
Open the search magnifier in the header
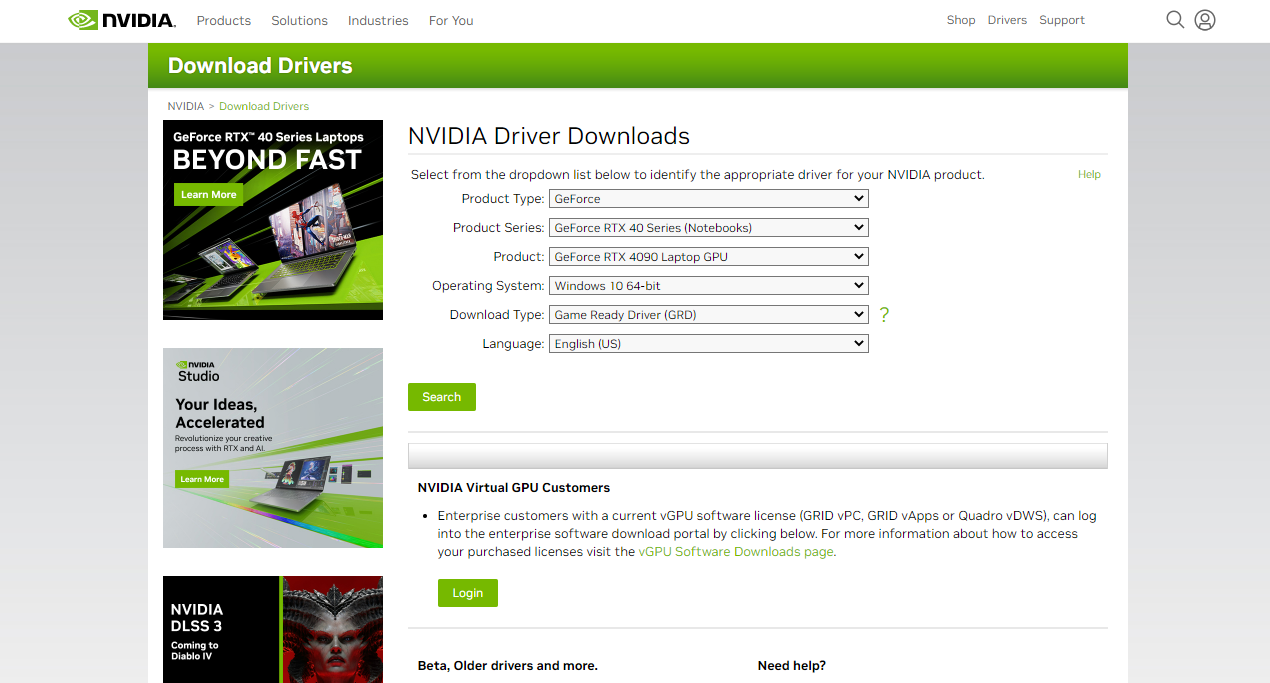click(x=1175, y=19)
